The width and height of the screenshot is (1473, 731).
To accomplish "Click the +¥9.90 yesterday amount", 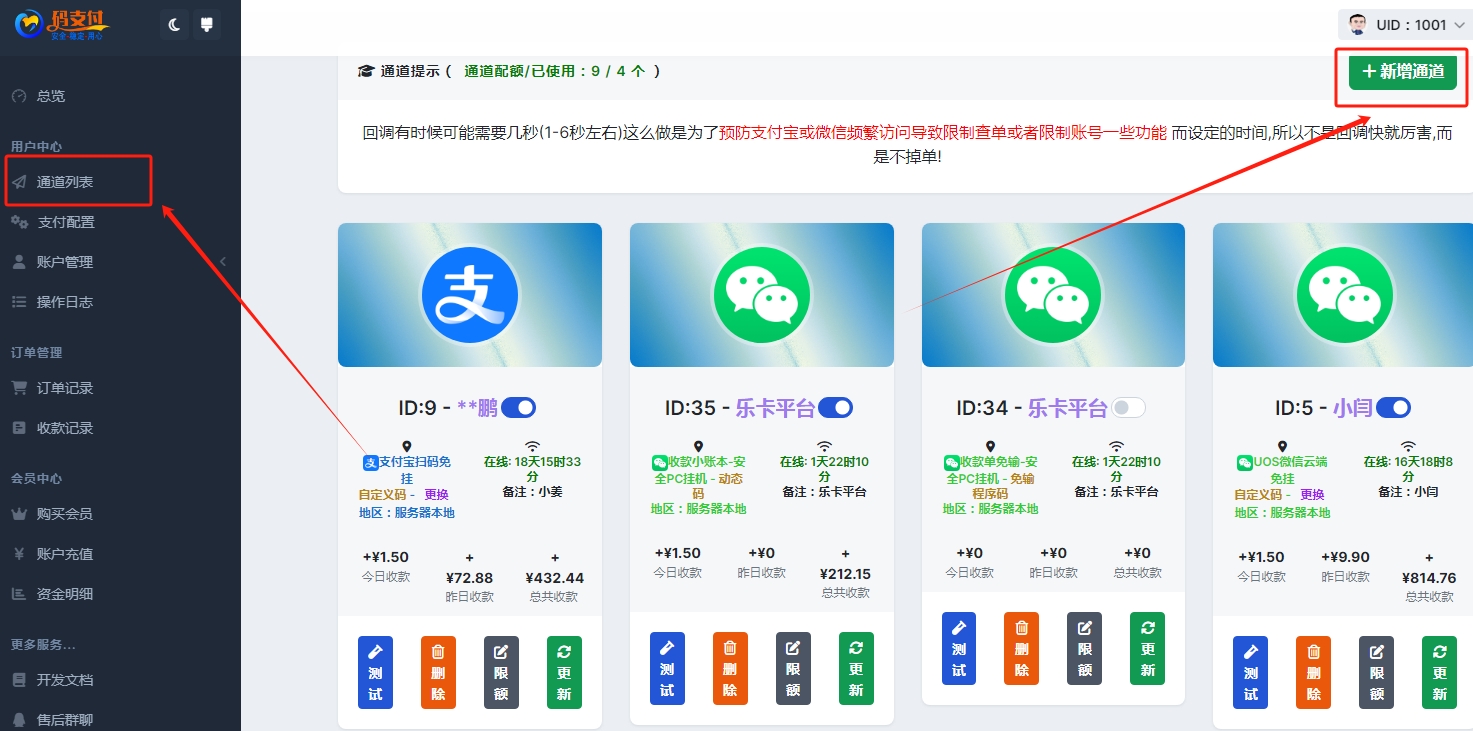I will [x=1346, y=558].
